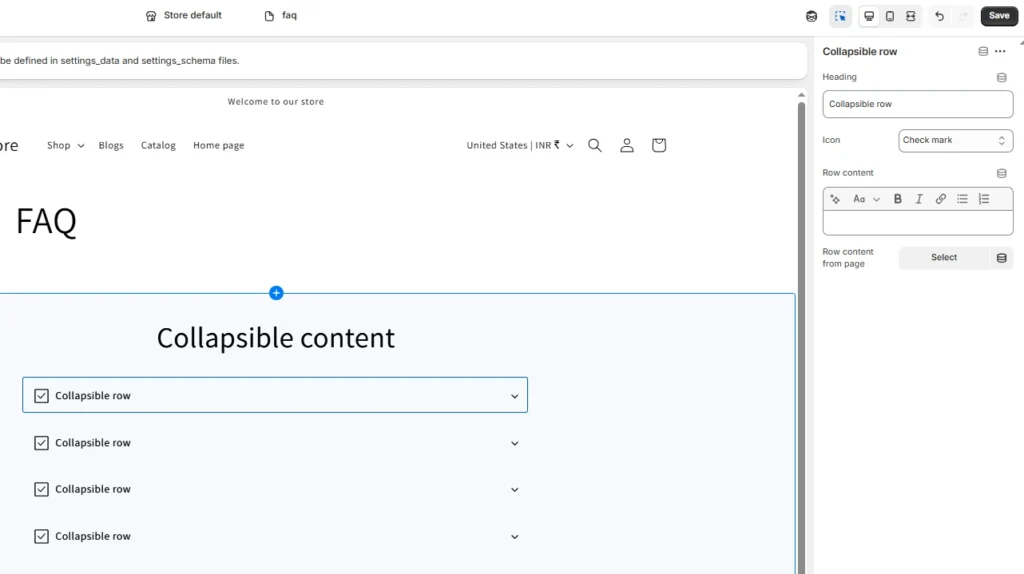This screenshot has height=574, width=1024.
Task: Switch to fullscreen preview icon
Action: (x=910, y=16)
